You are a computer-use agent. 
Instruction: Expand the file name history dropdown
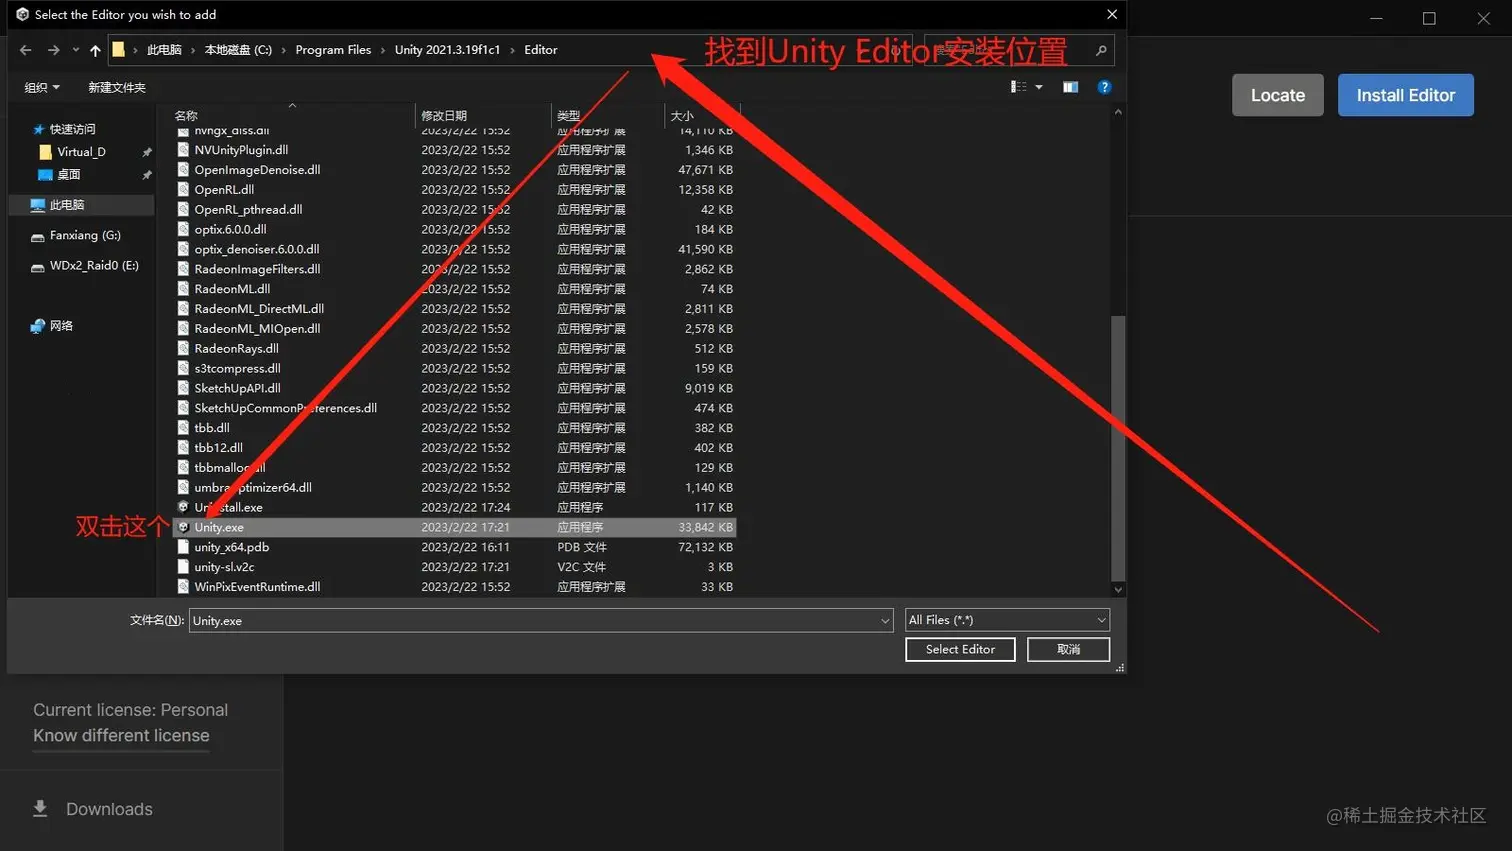(884, 620)
